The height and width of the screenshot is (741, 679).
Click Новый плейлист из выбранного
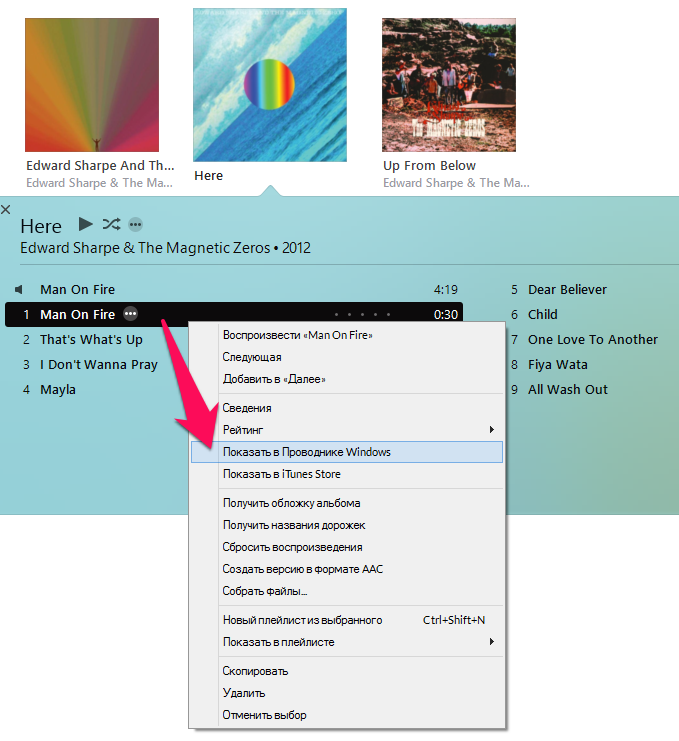tap(347, 620)
